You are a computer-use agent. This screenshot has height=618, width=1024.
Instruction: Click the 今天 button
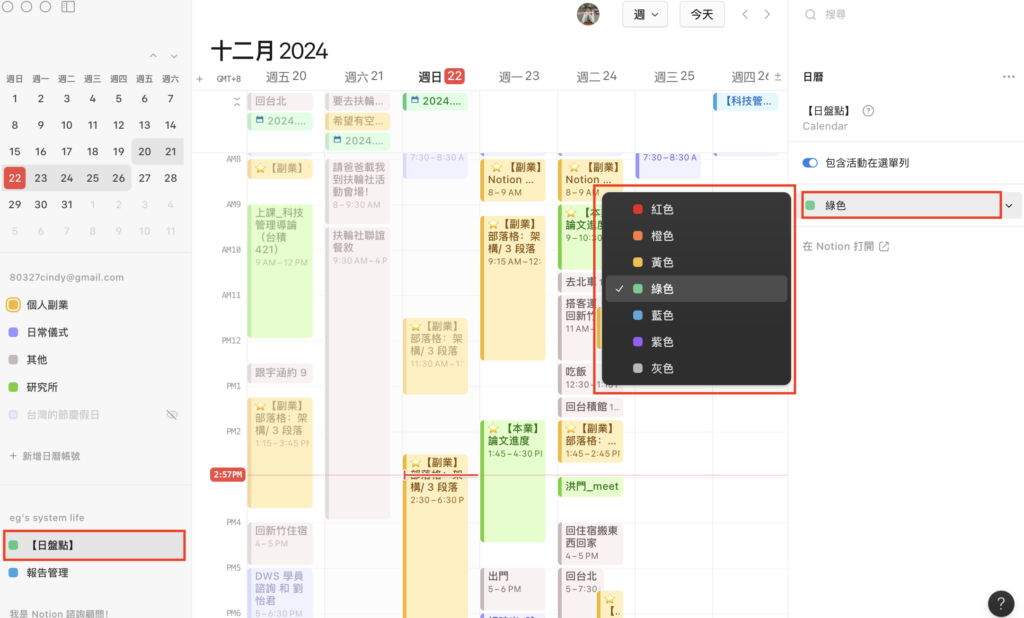point(702,14)
